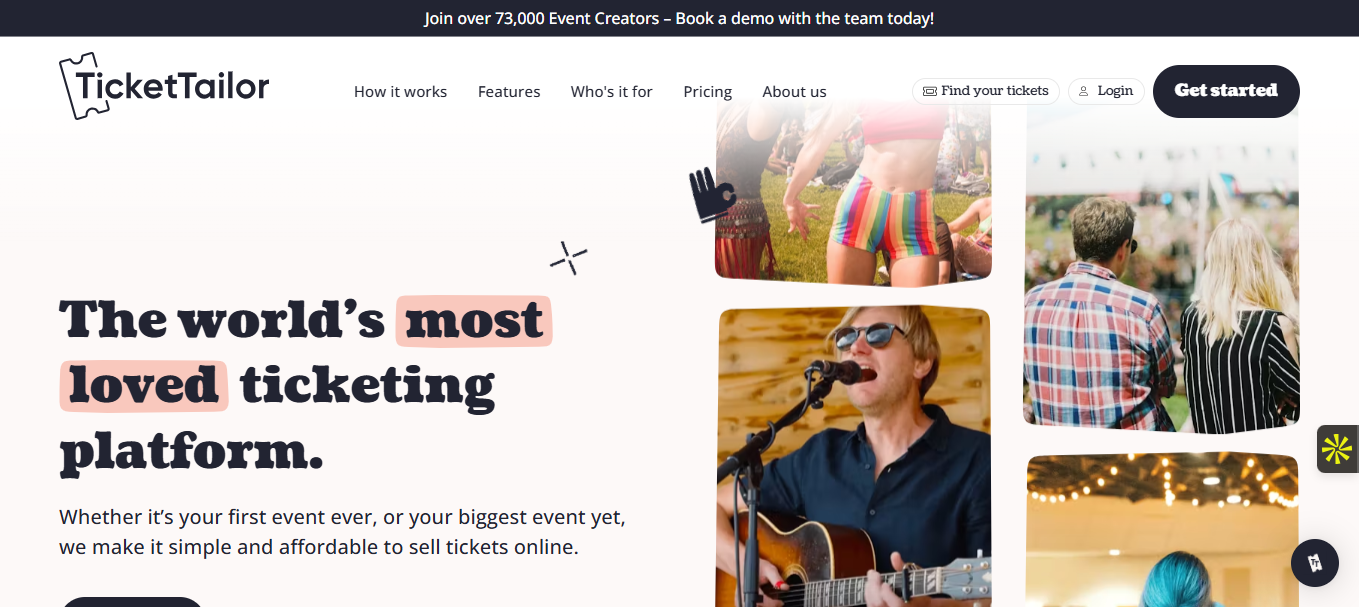This screenshot has height=607, width=1359.
Task: Click the OK hand gesture illustration
Action: 711,194
